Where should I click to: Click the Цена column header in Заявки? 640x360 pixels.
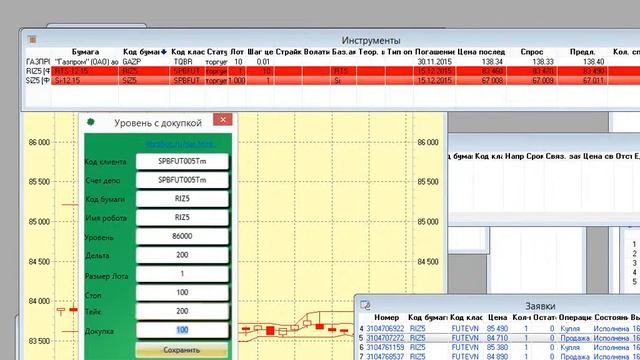(497, 317)
